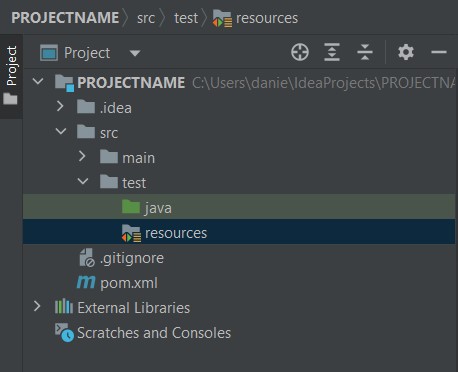Click the Select Opened File crosshair icon
Image resolution: width=458 pixels, height=372 pixels.
tap(300, 52)
